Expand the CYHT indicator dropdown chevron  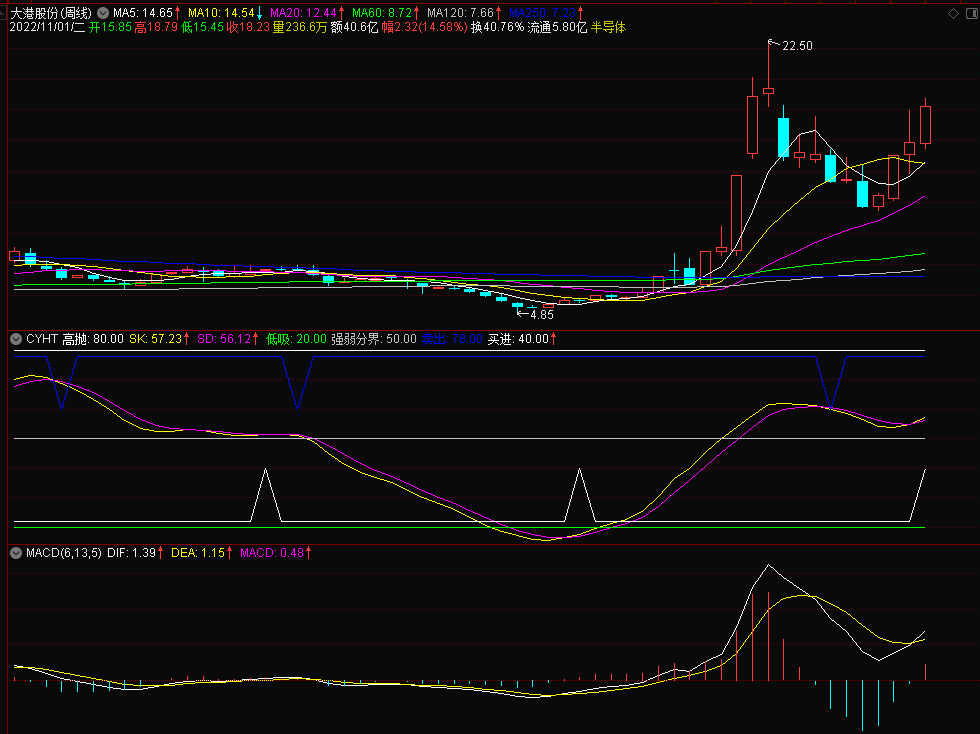(16, 339)
